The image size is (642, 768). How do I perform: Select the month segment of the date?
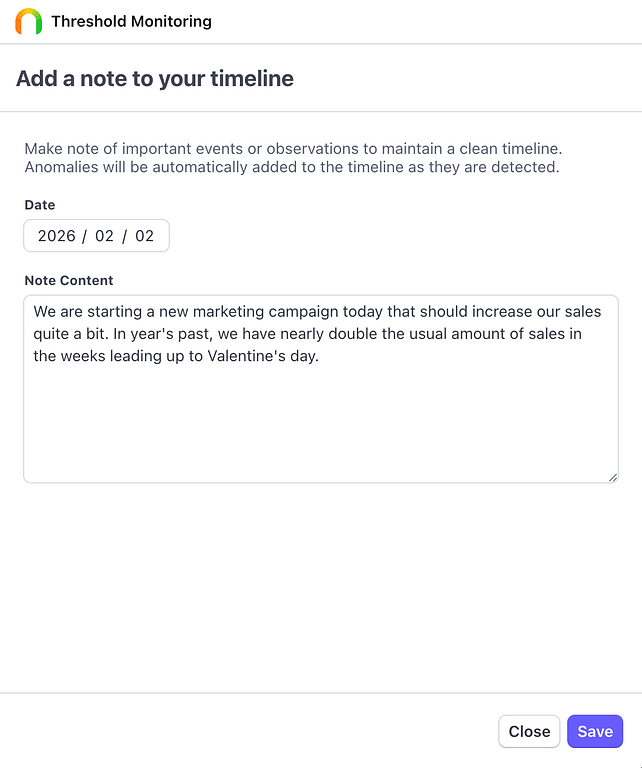coord(105,236)
